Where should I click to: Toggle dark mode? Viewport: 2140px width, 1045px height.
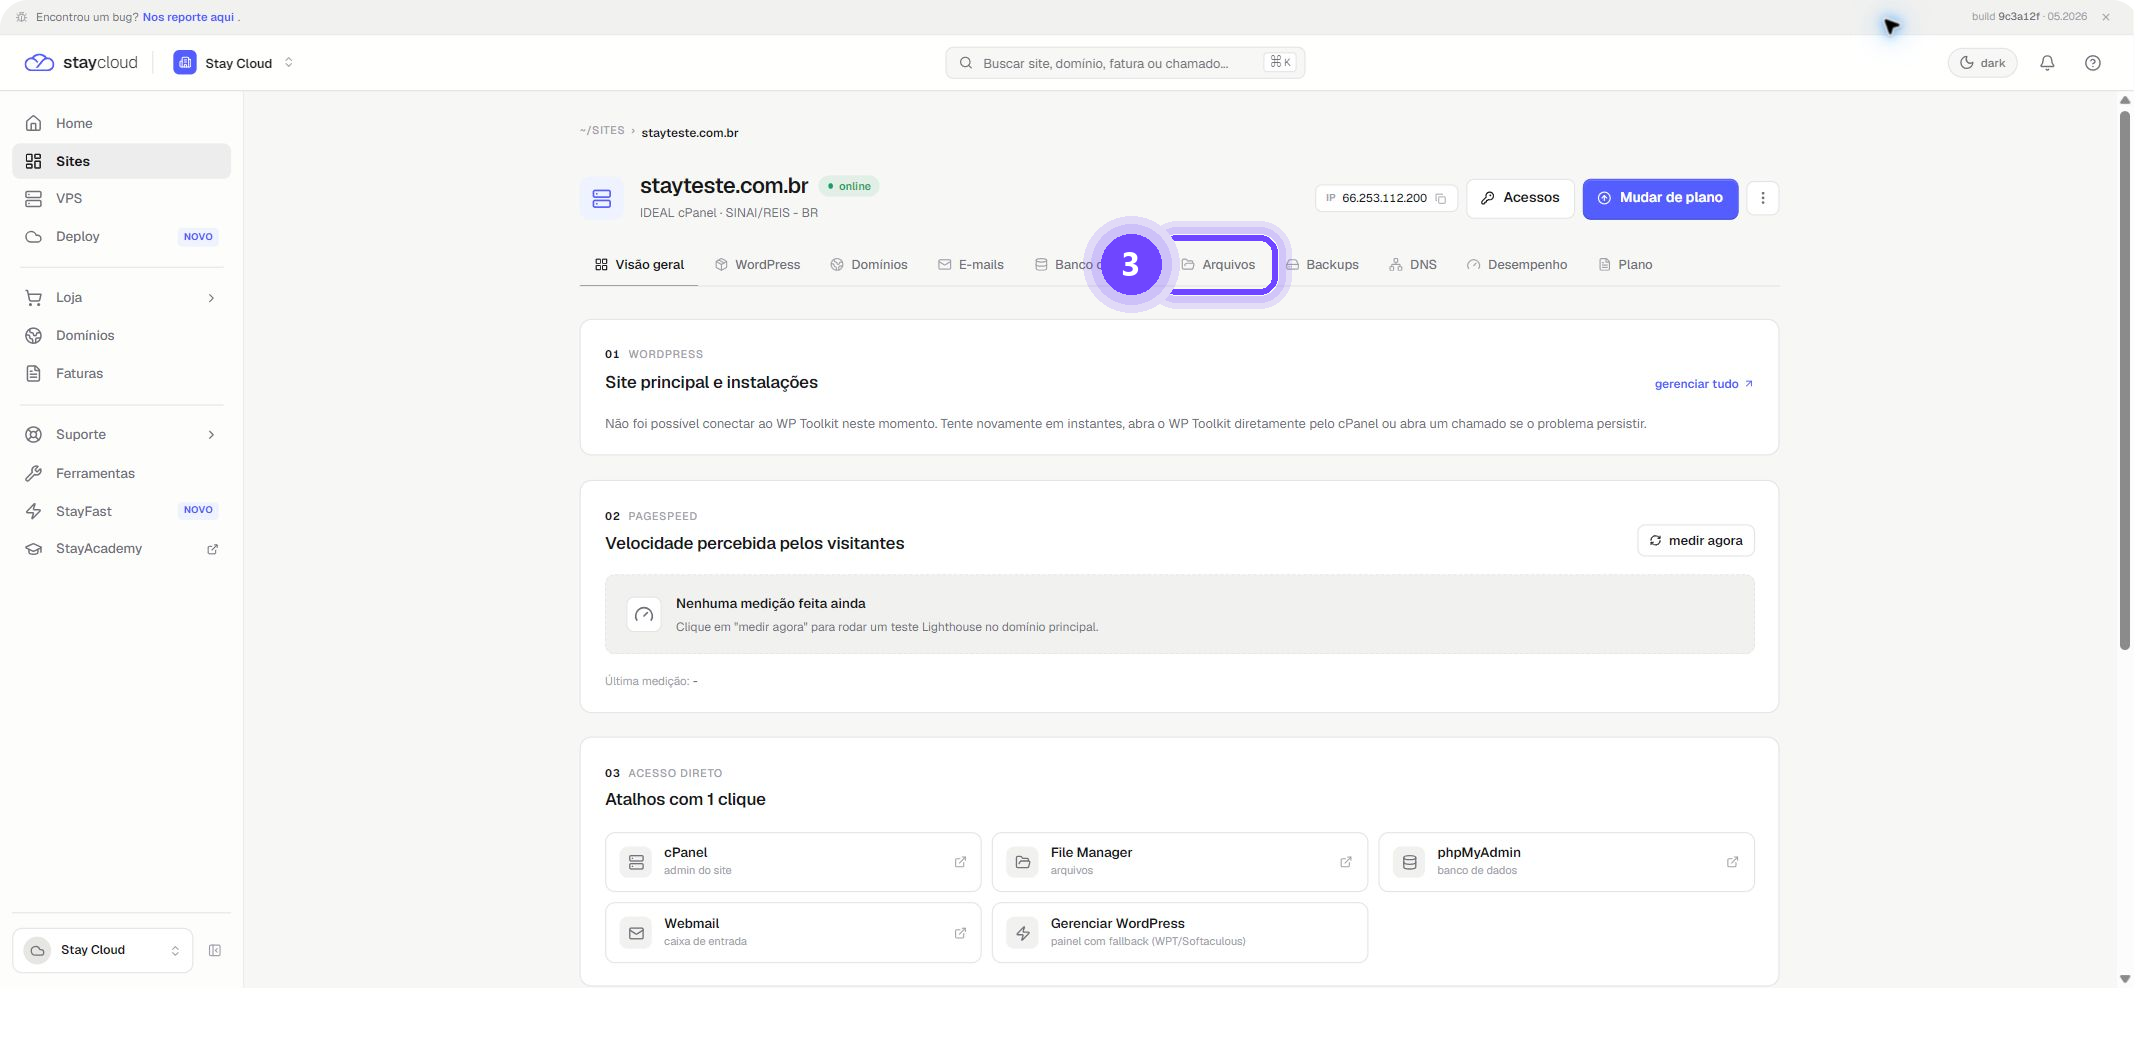pos(1981,63)
